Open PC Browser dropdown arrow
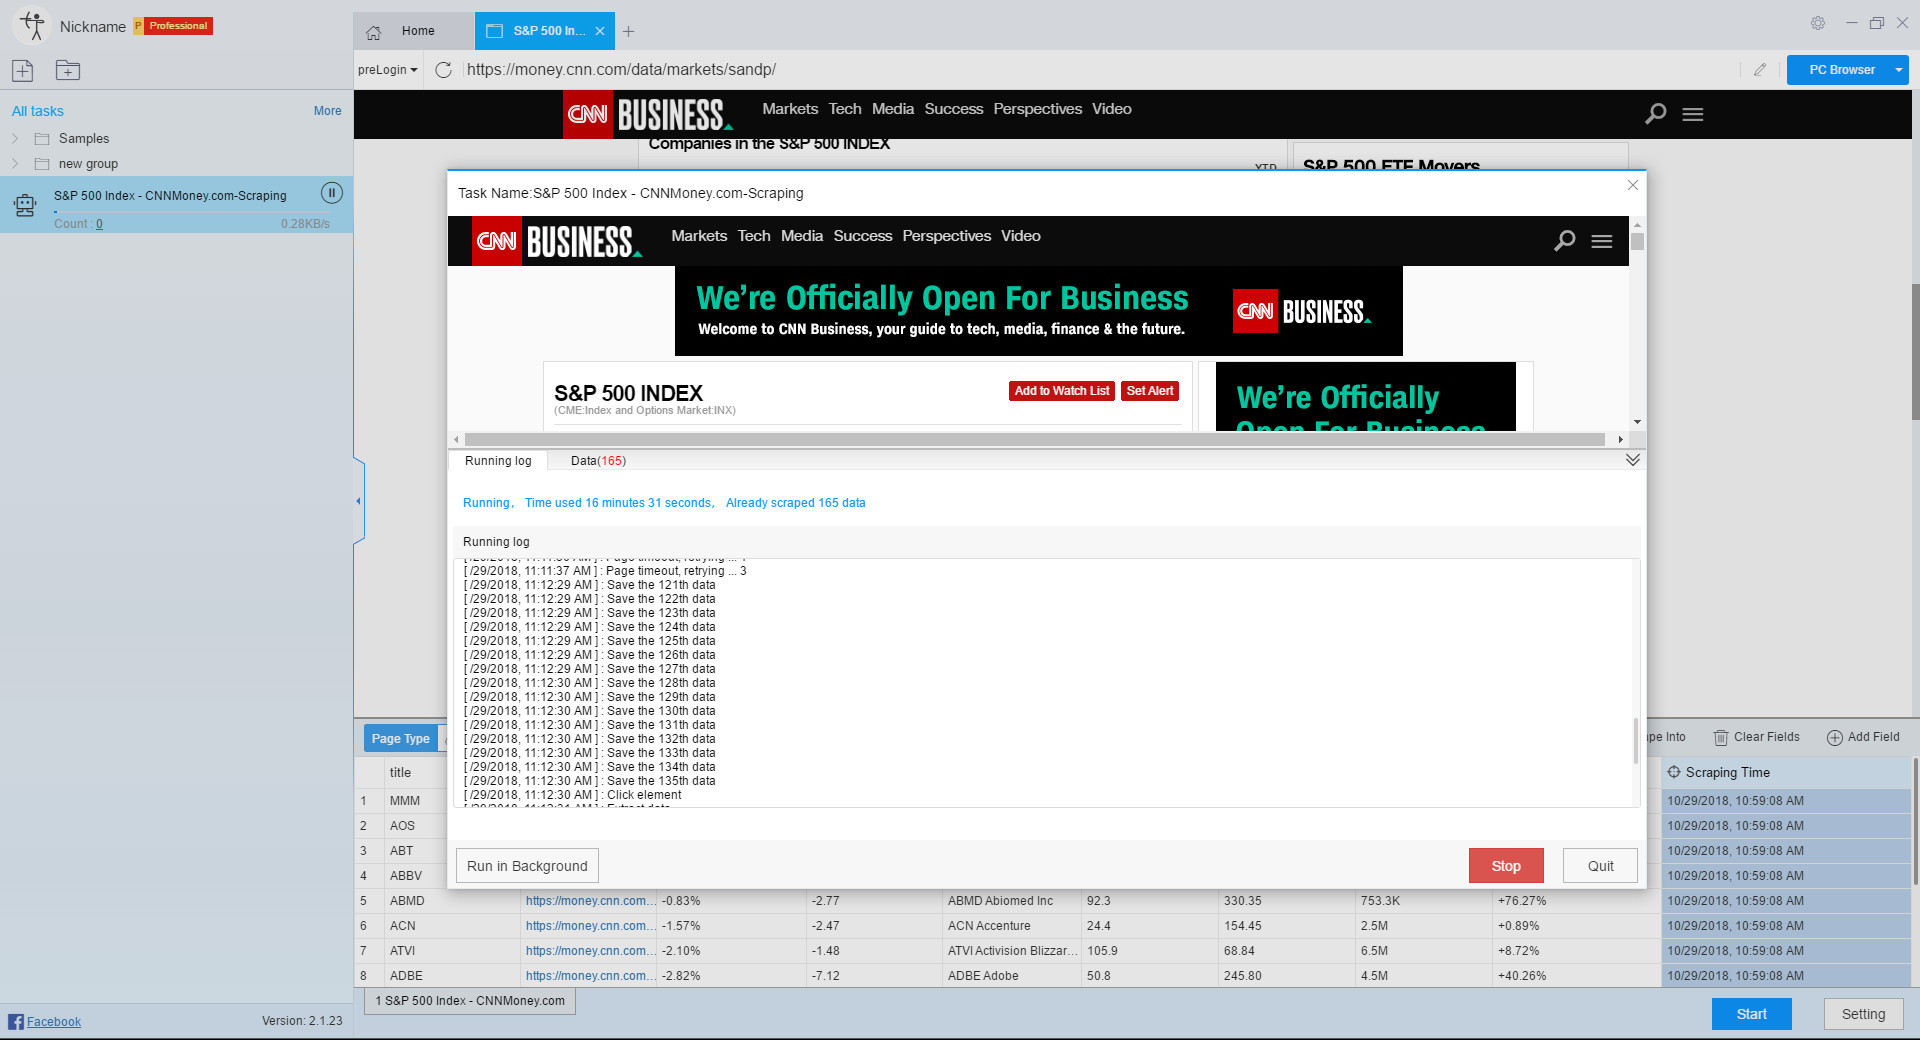Viewport: 1920px width, 1040px height. [1898, 70]
